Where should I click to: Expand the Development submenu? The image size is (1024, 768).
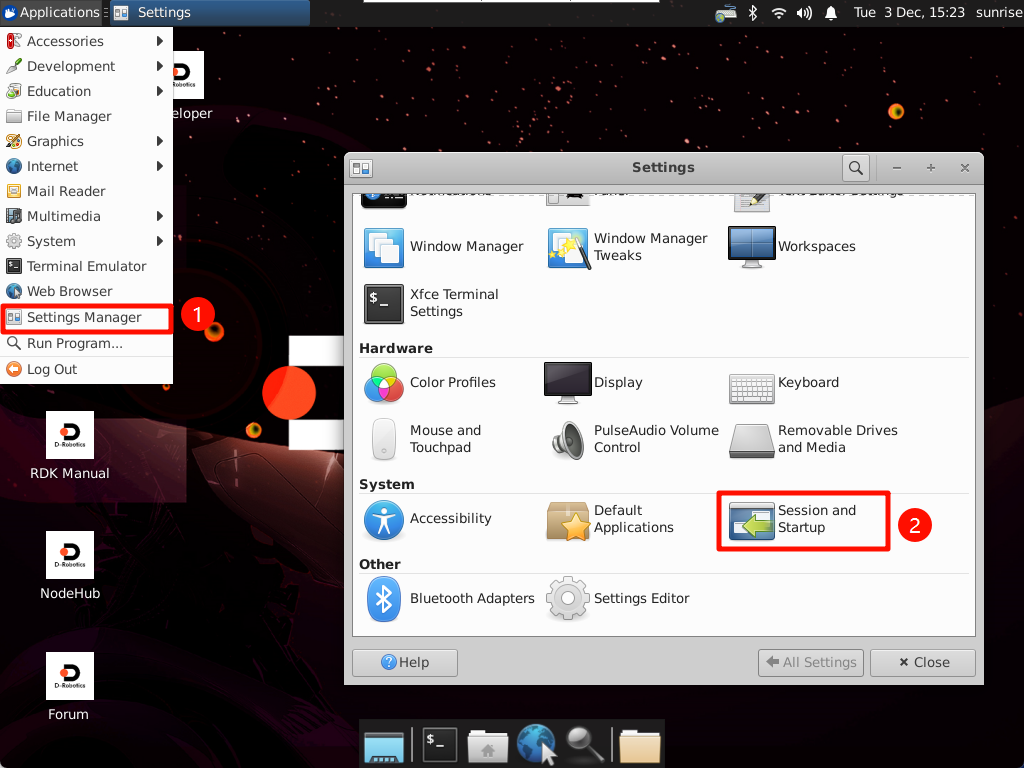click(86, 67)
